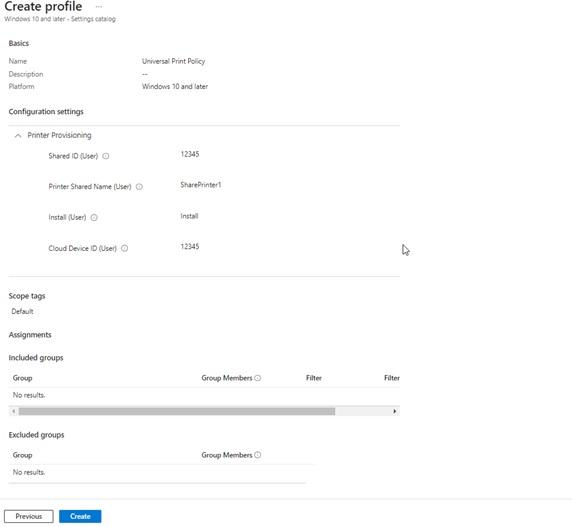Click info icon next to Install (User)
The height and width of the screenshot is (527, 572).
coord(94,218)
